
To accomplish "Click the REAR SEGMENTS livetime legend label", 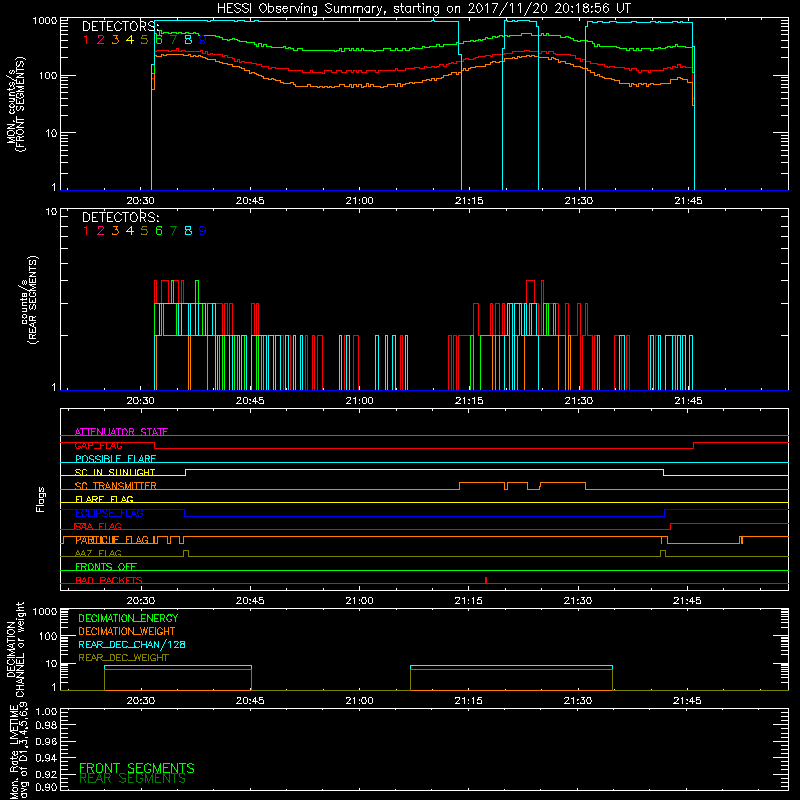I will pos(133,779).
